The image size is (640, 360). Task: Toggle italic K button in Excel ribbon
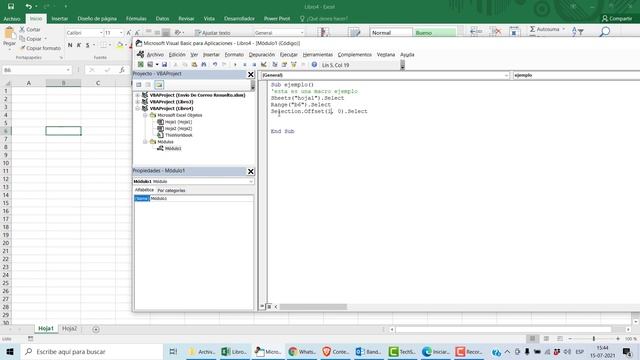[79, 45]
